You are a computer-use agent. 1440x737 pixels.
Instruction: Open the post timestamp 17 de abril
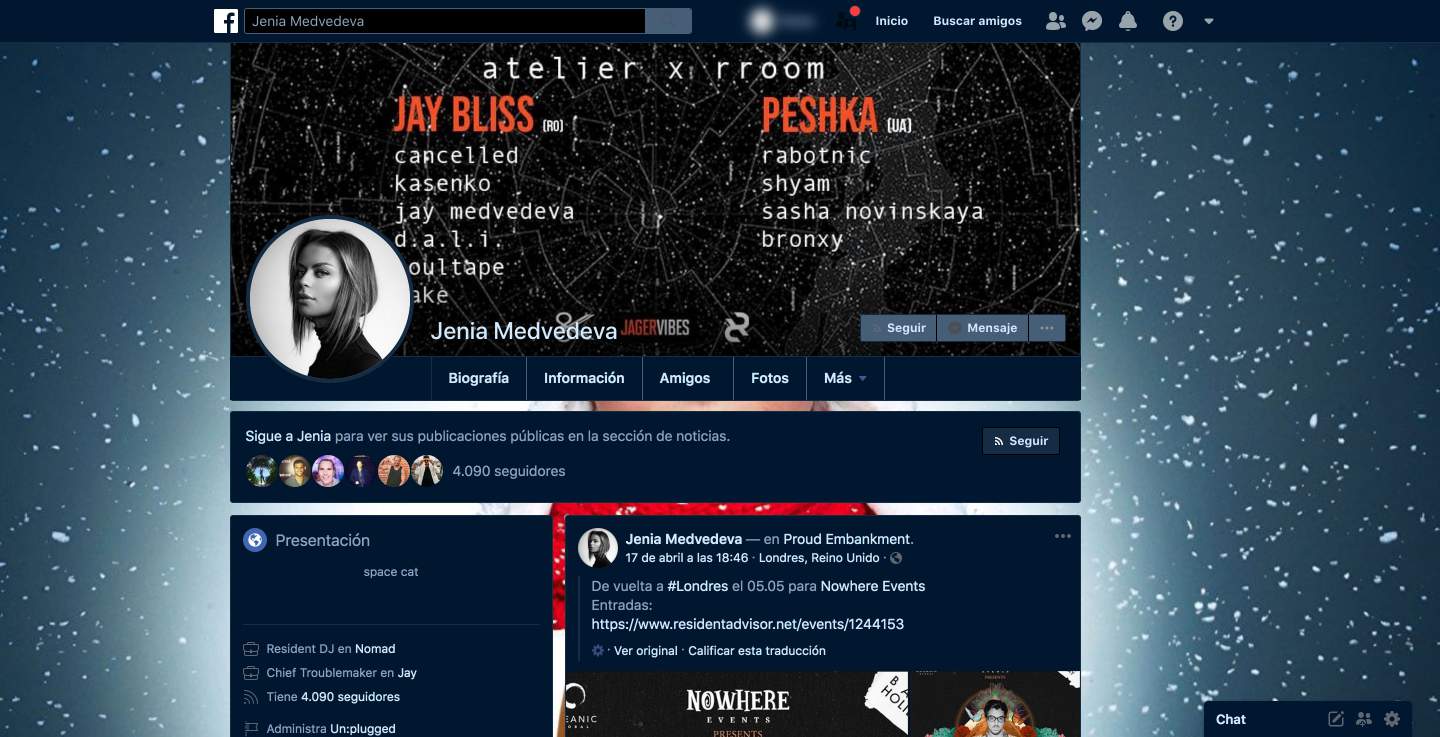(687, 558)
